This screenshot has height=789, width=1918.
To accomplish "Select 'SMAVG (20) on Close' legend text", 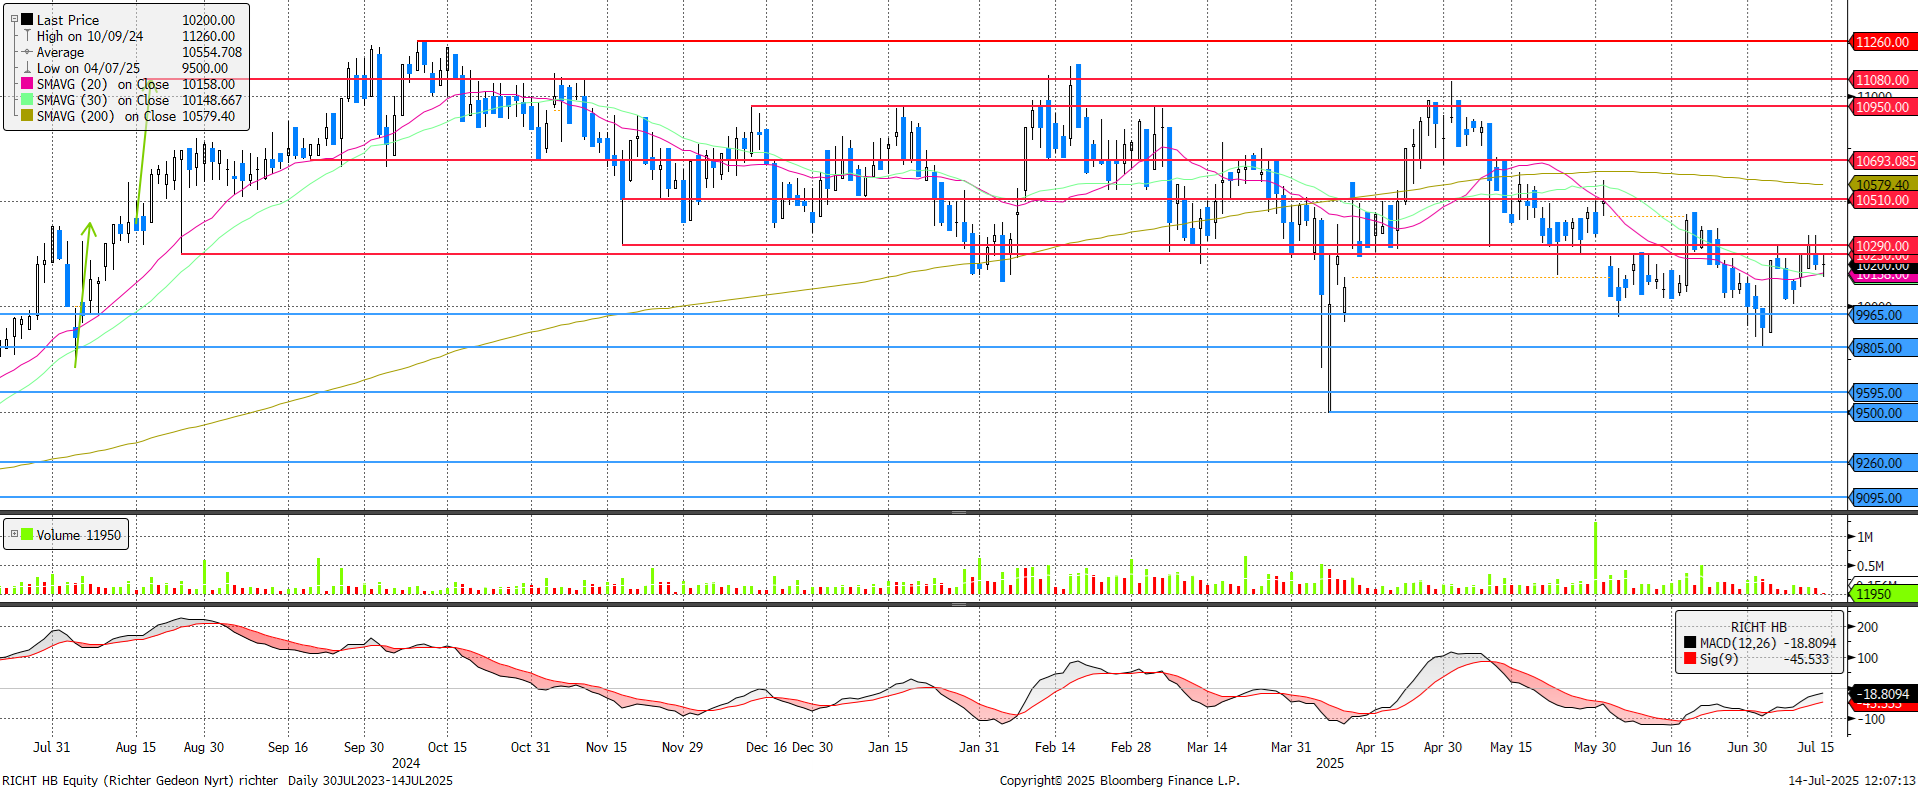I will pos(103,84).
